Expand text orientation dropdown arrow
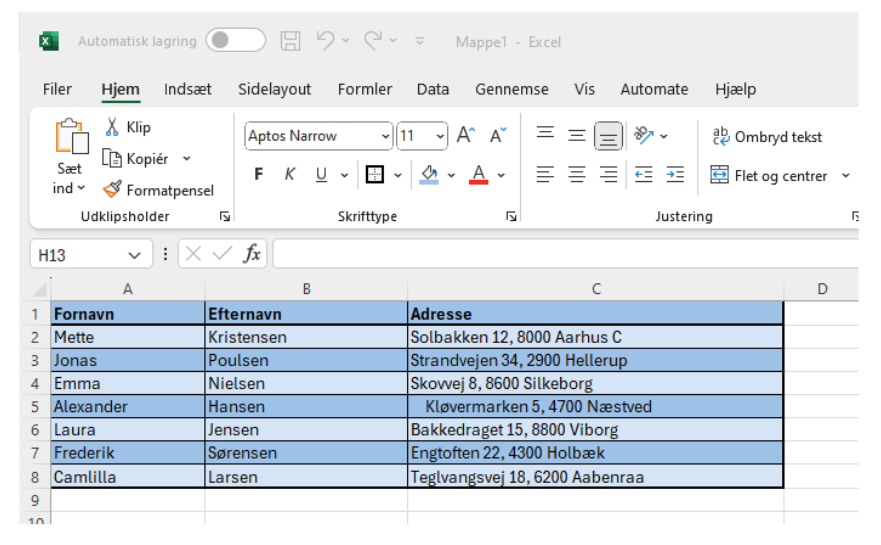 click(x=664, y=136)
